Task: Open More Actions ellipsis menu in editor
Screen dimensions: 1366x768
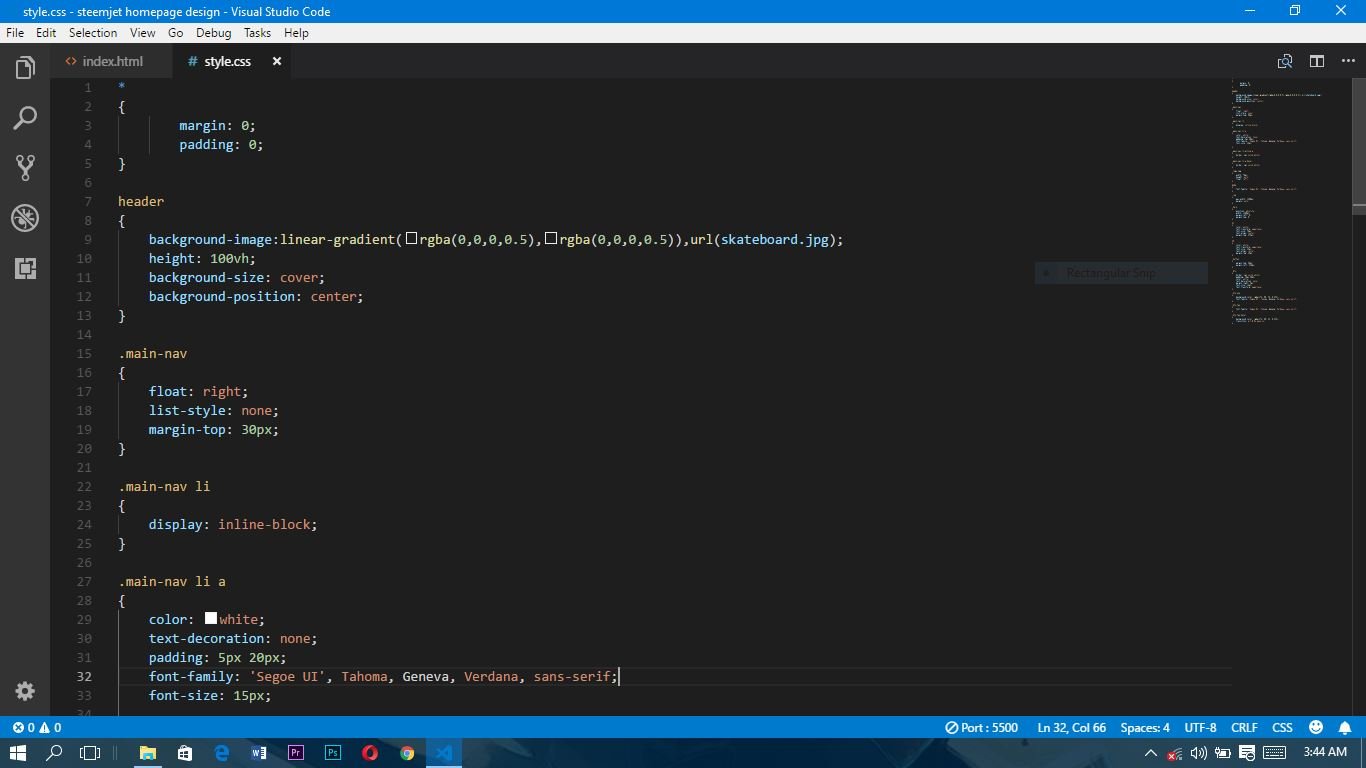Action: (1348, 61)
